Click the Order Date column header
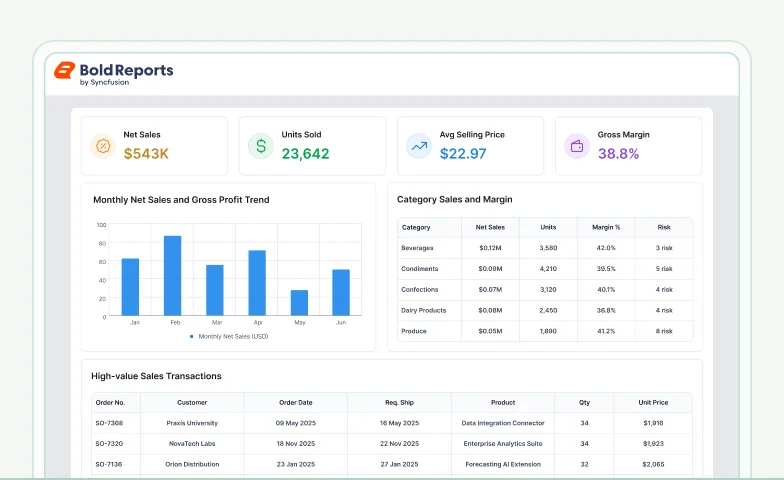Image resolution: width=784 pixels, height=480 pixels. pos(296,402)
